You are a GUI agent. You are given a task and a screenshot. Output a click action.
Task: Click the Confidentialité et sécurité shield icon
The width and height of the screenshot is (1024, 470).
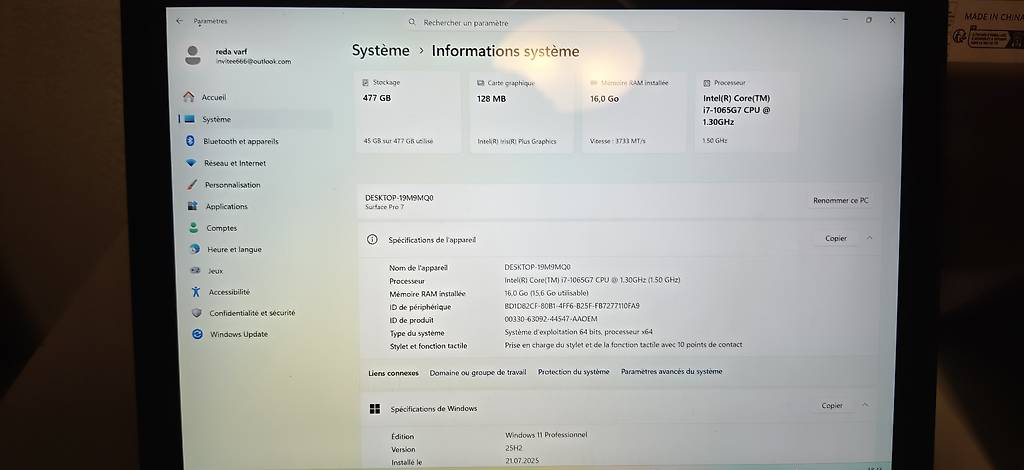[197, 313]
